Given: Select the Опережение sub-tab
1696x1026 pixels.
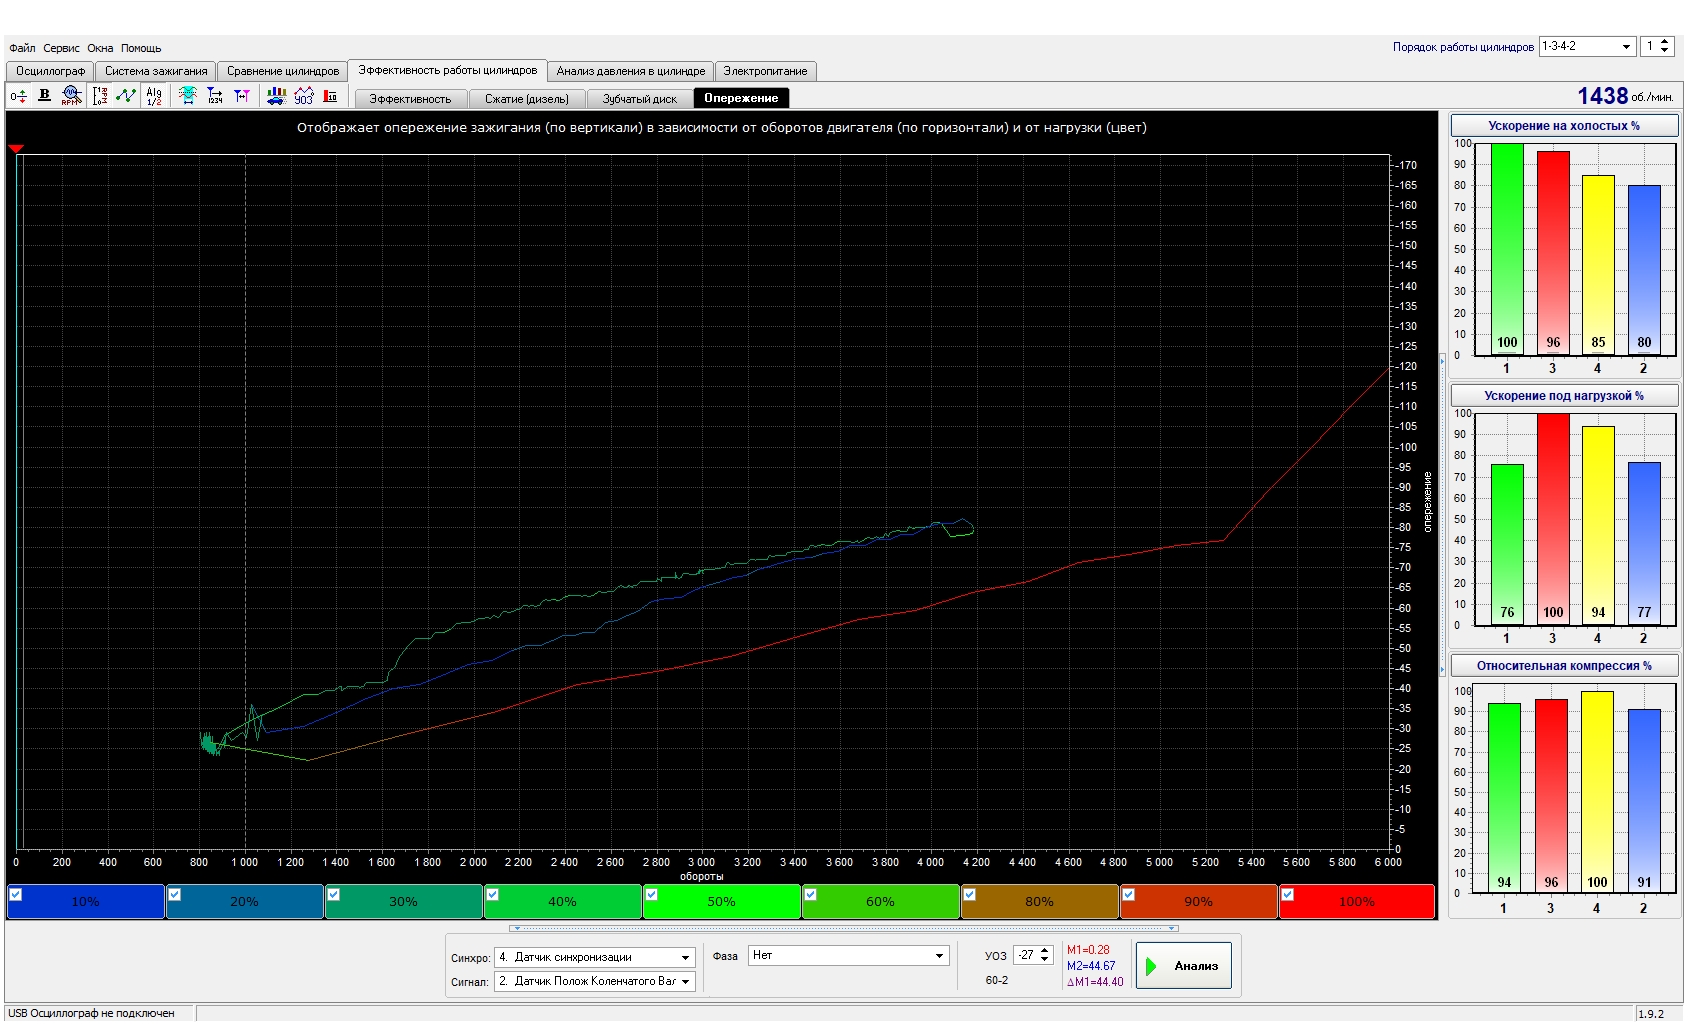Looking at the screenshot, I should tap(741, 98).
